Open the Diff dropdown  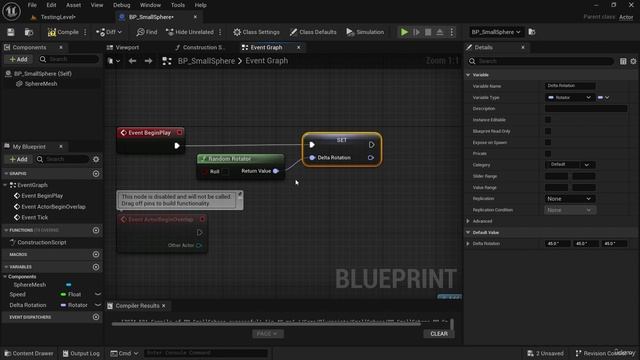[x=109, y=32]
